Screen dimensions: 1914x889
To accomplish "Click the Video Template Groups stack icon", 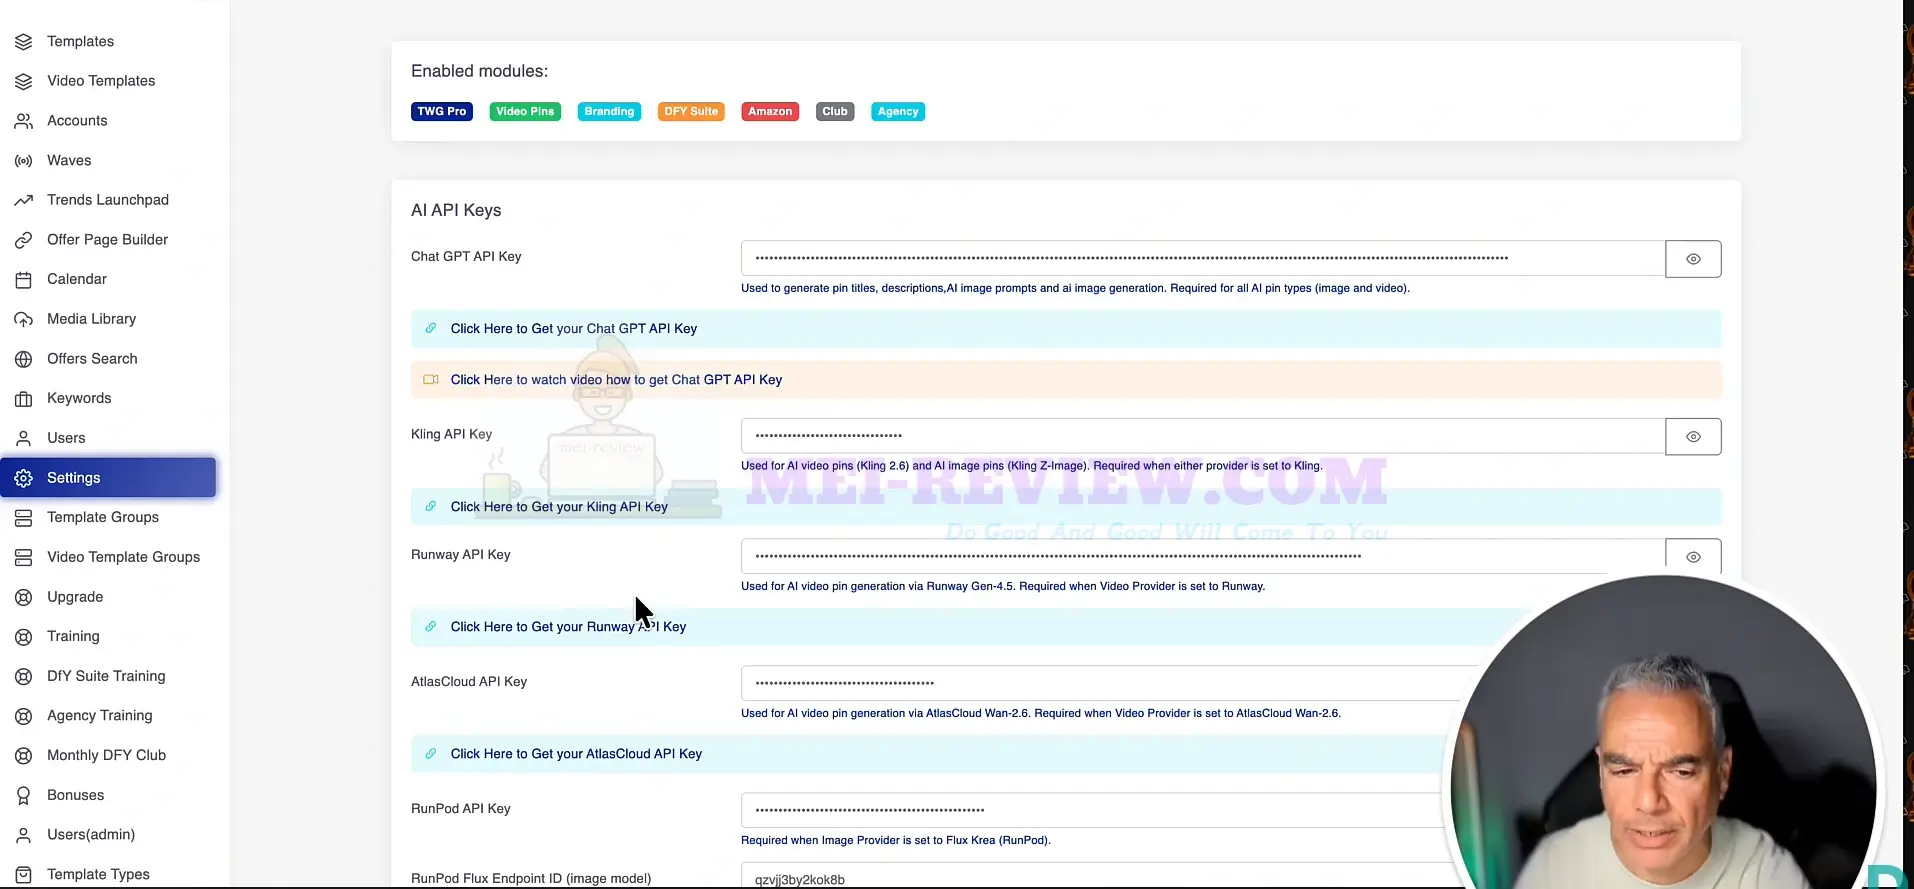I will (24, 558).
